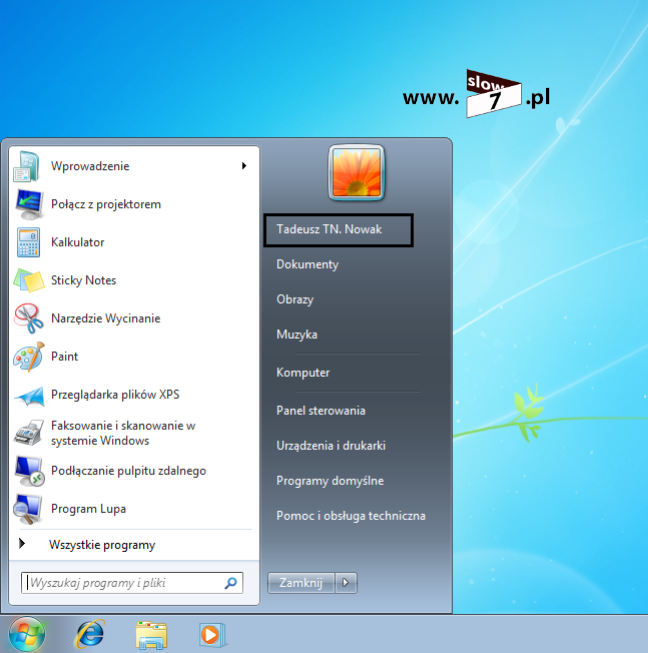
Task: Launch Paint from the pinned programs
Action: 64,356
